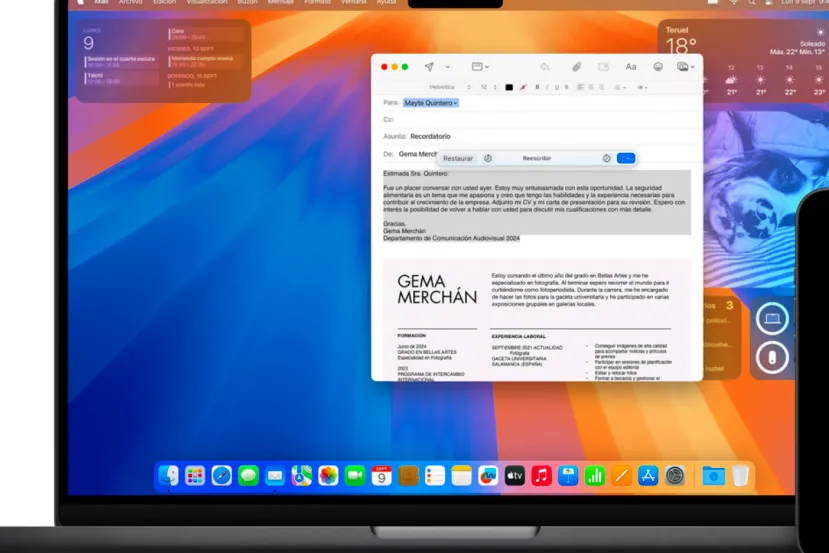
Task: Open the Archivo menu in the menu bar
Action: (x=131, y=3)
